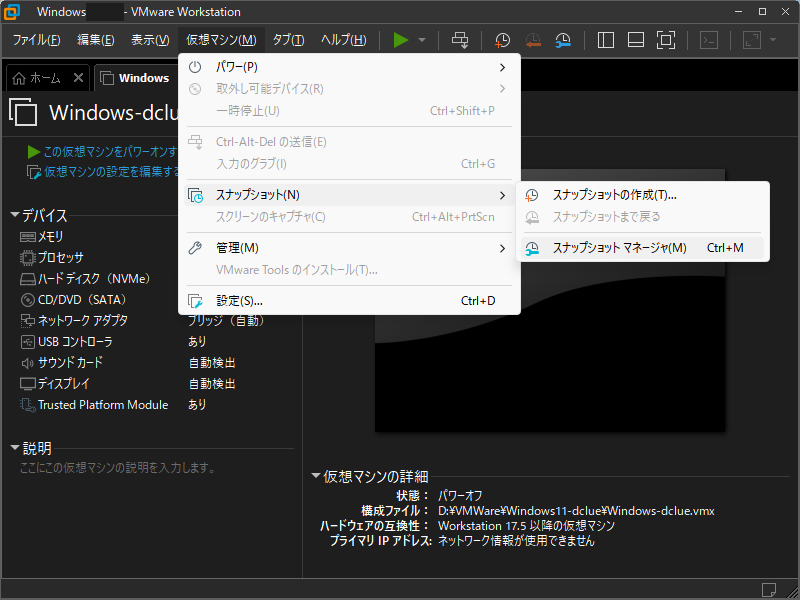Expand the 管理(M) submenu arrow
This screenshot has width=800, height=600.
(503, 248)
